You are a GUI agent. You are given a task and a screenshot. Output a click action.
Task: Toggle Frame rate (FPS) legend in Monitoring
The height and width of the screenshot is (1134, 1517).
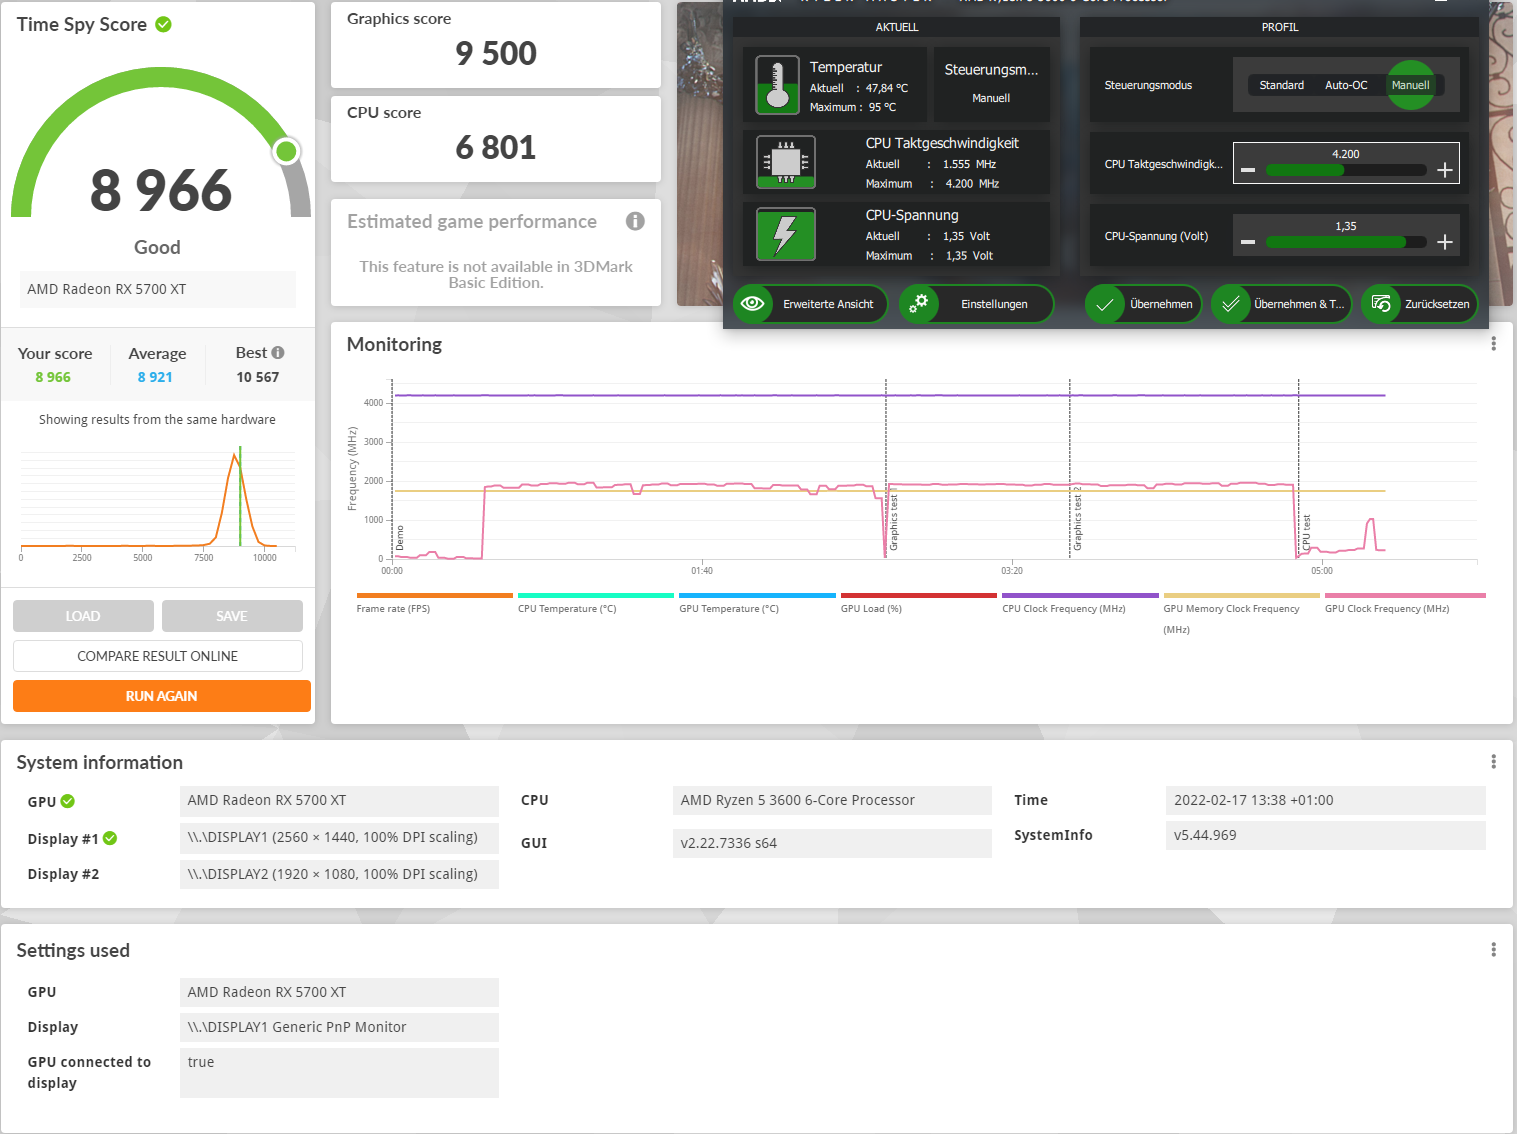point(393,608)
